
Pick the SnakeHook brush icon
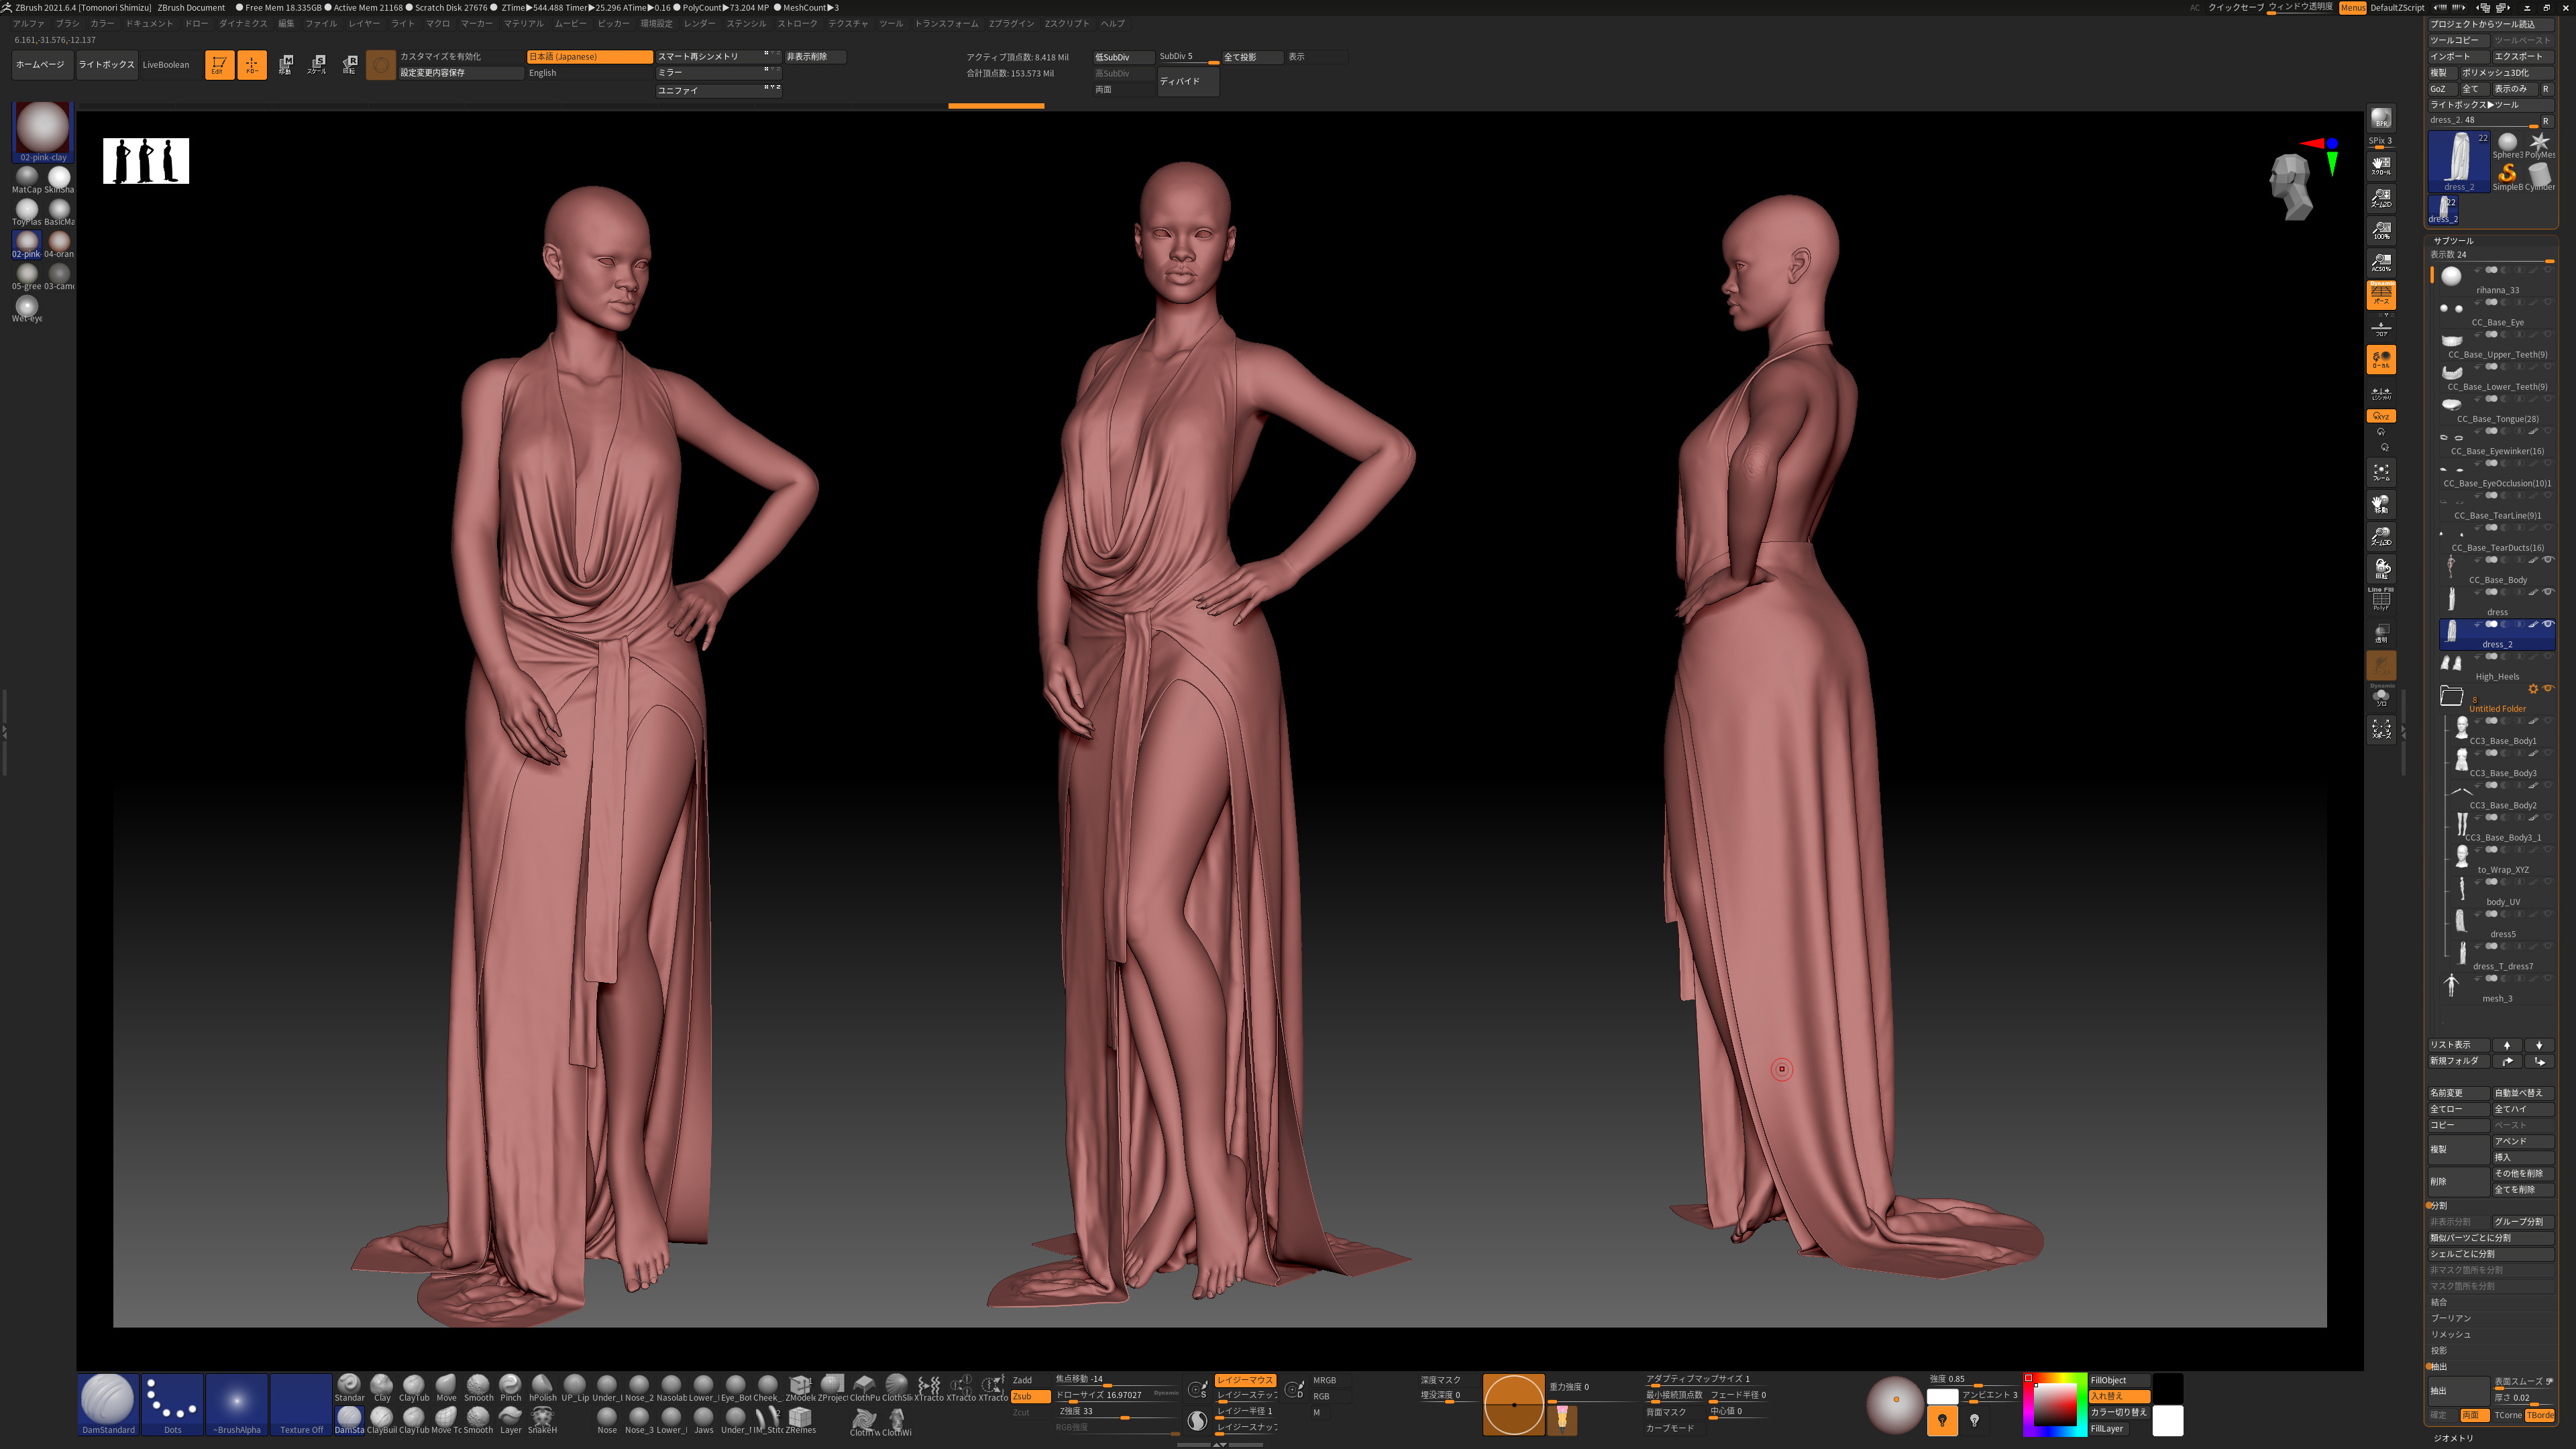(542, 1419)
